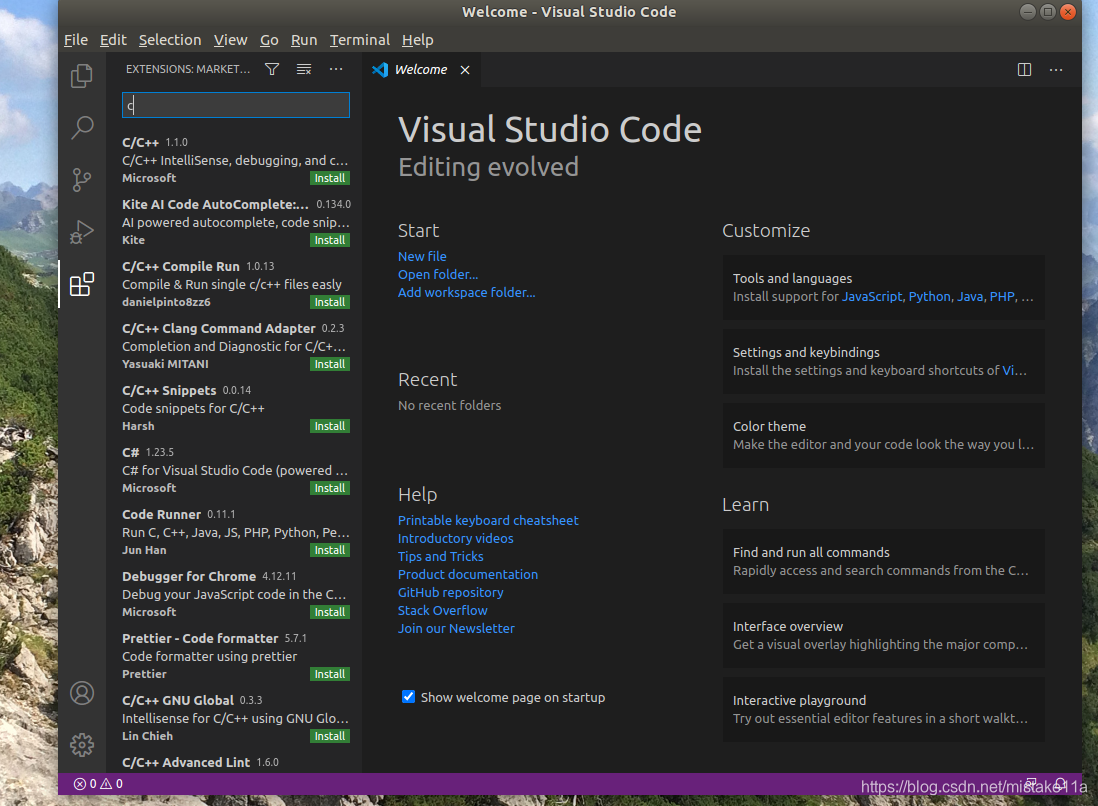Viewport: 1098px width, 806px height.
Task: Open the Explorer view in the activity bar
Action: 82,76
